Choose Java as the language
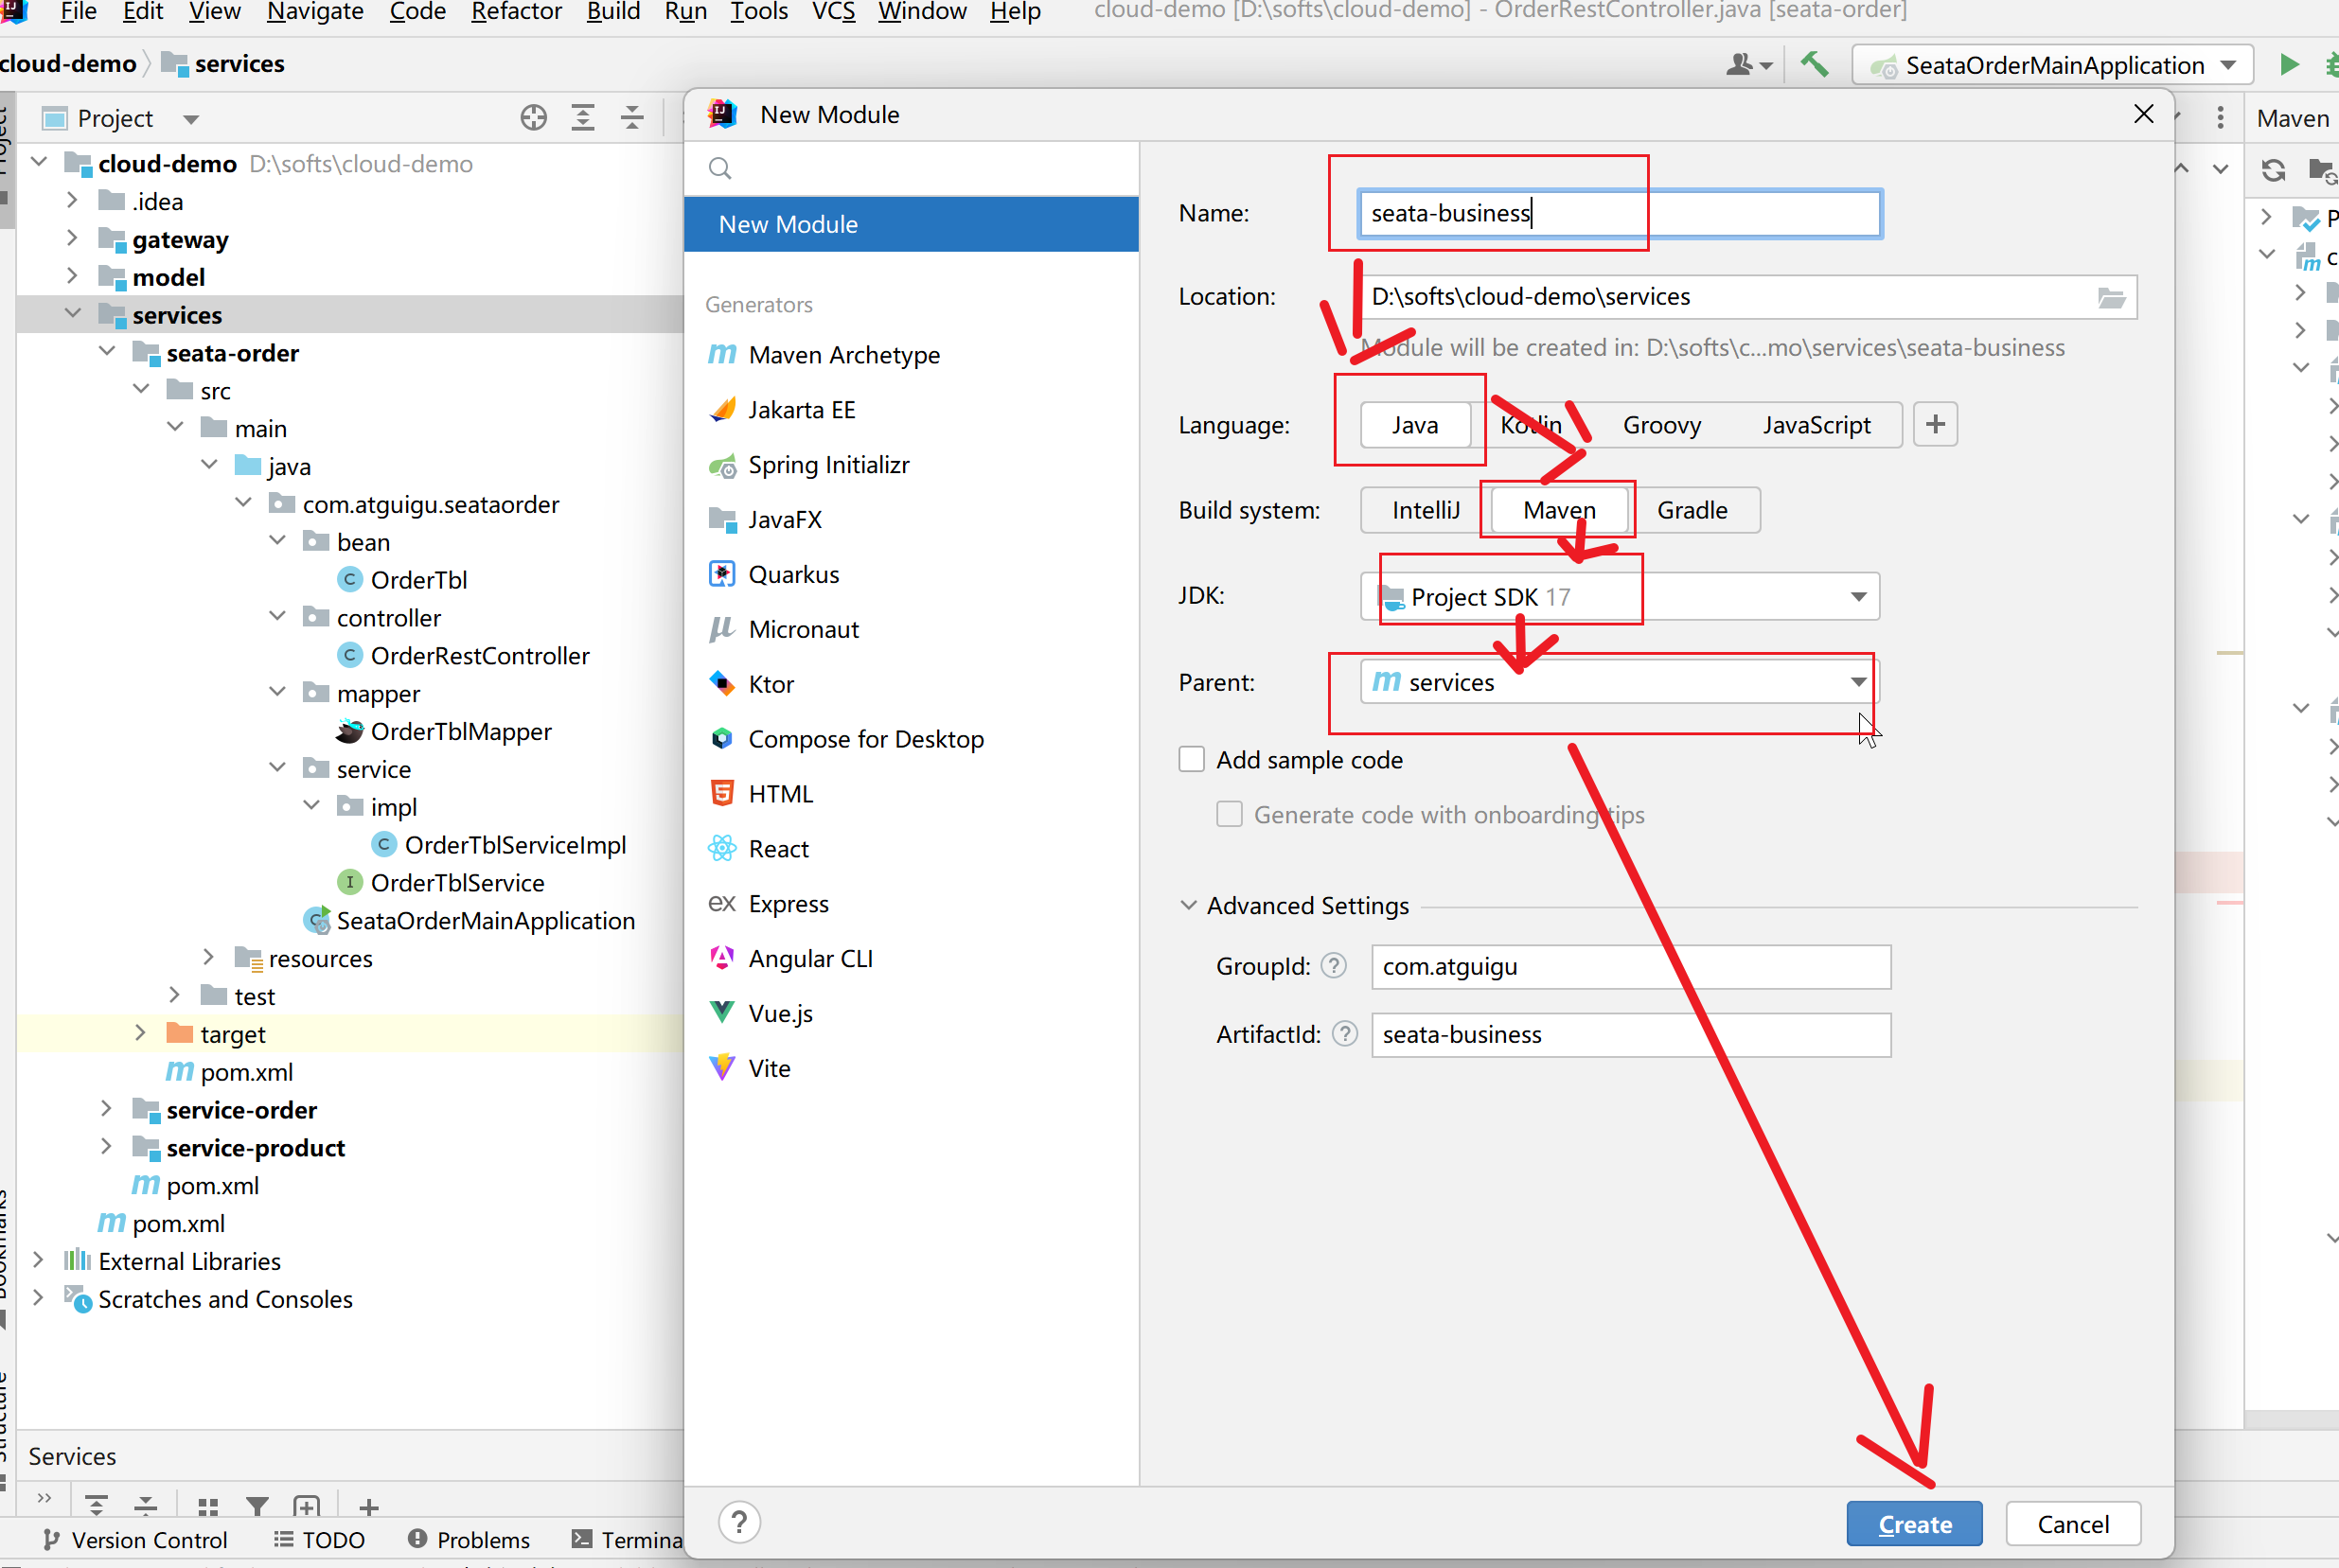Image resolution: width=2339 pixels, height=1568 pixels. click(x=1415, y=425)
